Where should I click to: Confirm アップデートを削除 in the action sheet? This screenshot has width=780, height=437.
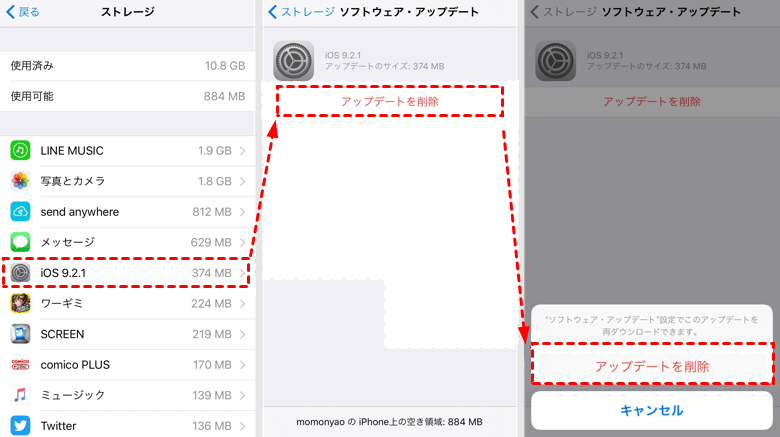click(x=652, y=366)
